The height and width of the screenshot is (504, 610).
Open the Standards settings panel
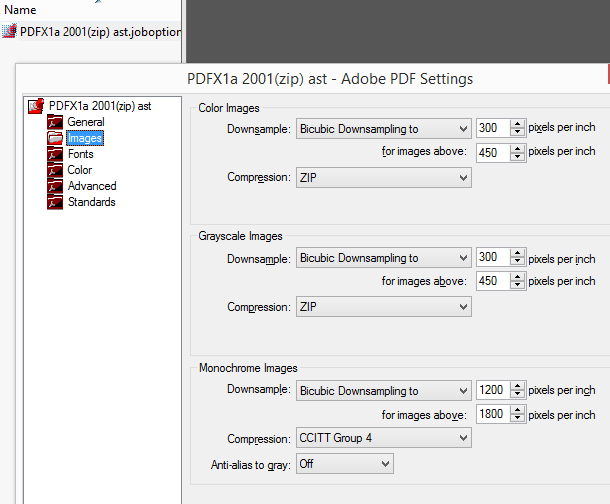pyautogui.click(x=92, y=202)
